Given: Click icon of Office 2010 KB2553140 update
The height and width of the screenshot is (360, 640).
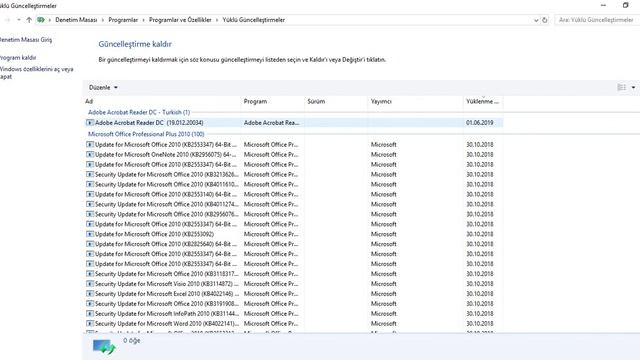Looking at the screenshot, I should (x=90, y=194).
